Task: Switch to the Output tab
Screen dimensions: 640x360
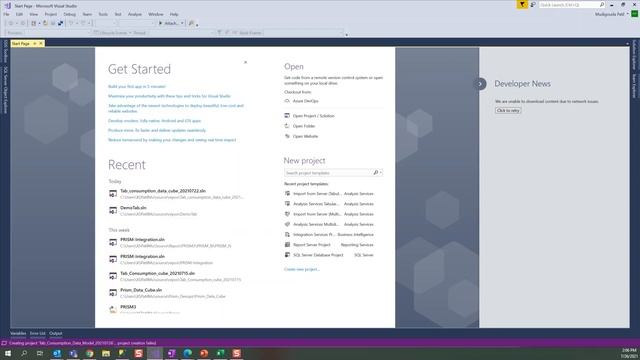Action: click(56, 333)
